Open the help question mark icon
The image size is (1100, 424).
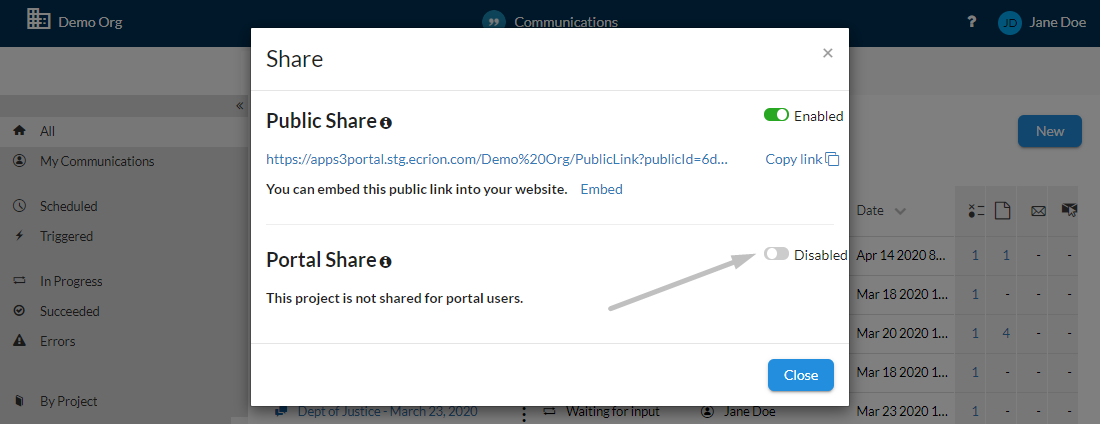[972, 22]
